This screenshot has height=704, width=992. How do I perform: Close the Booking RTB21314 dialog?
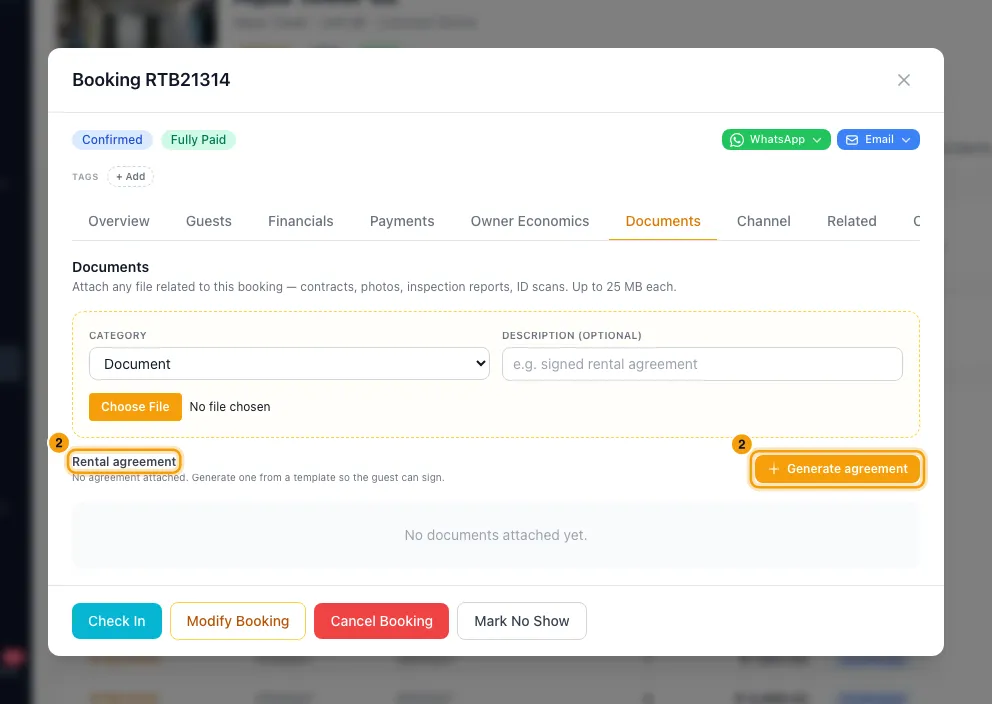coord(903,80)
